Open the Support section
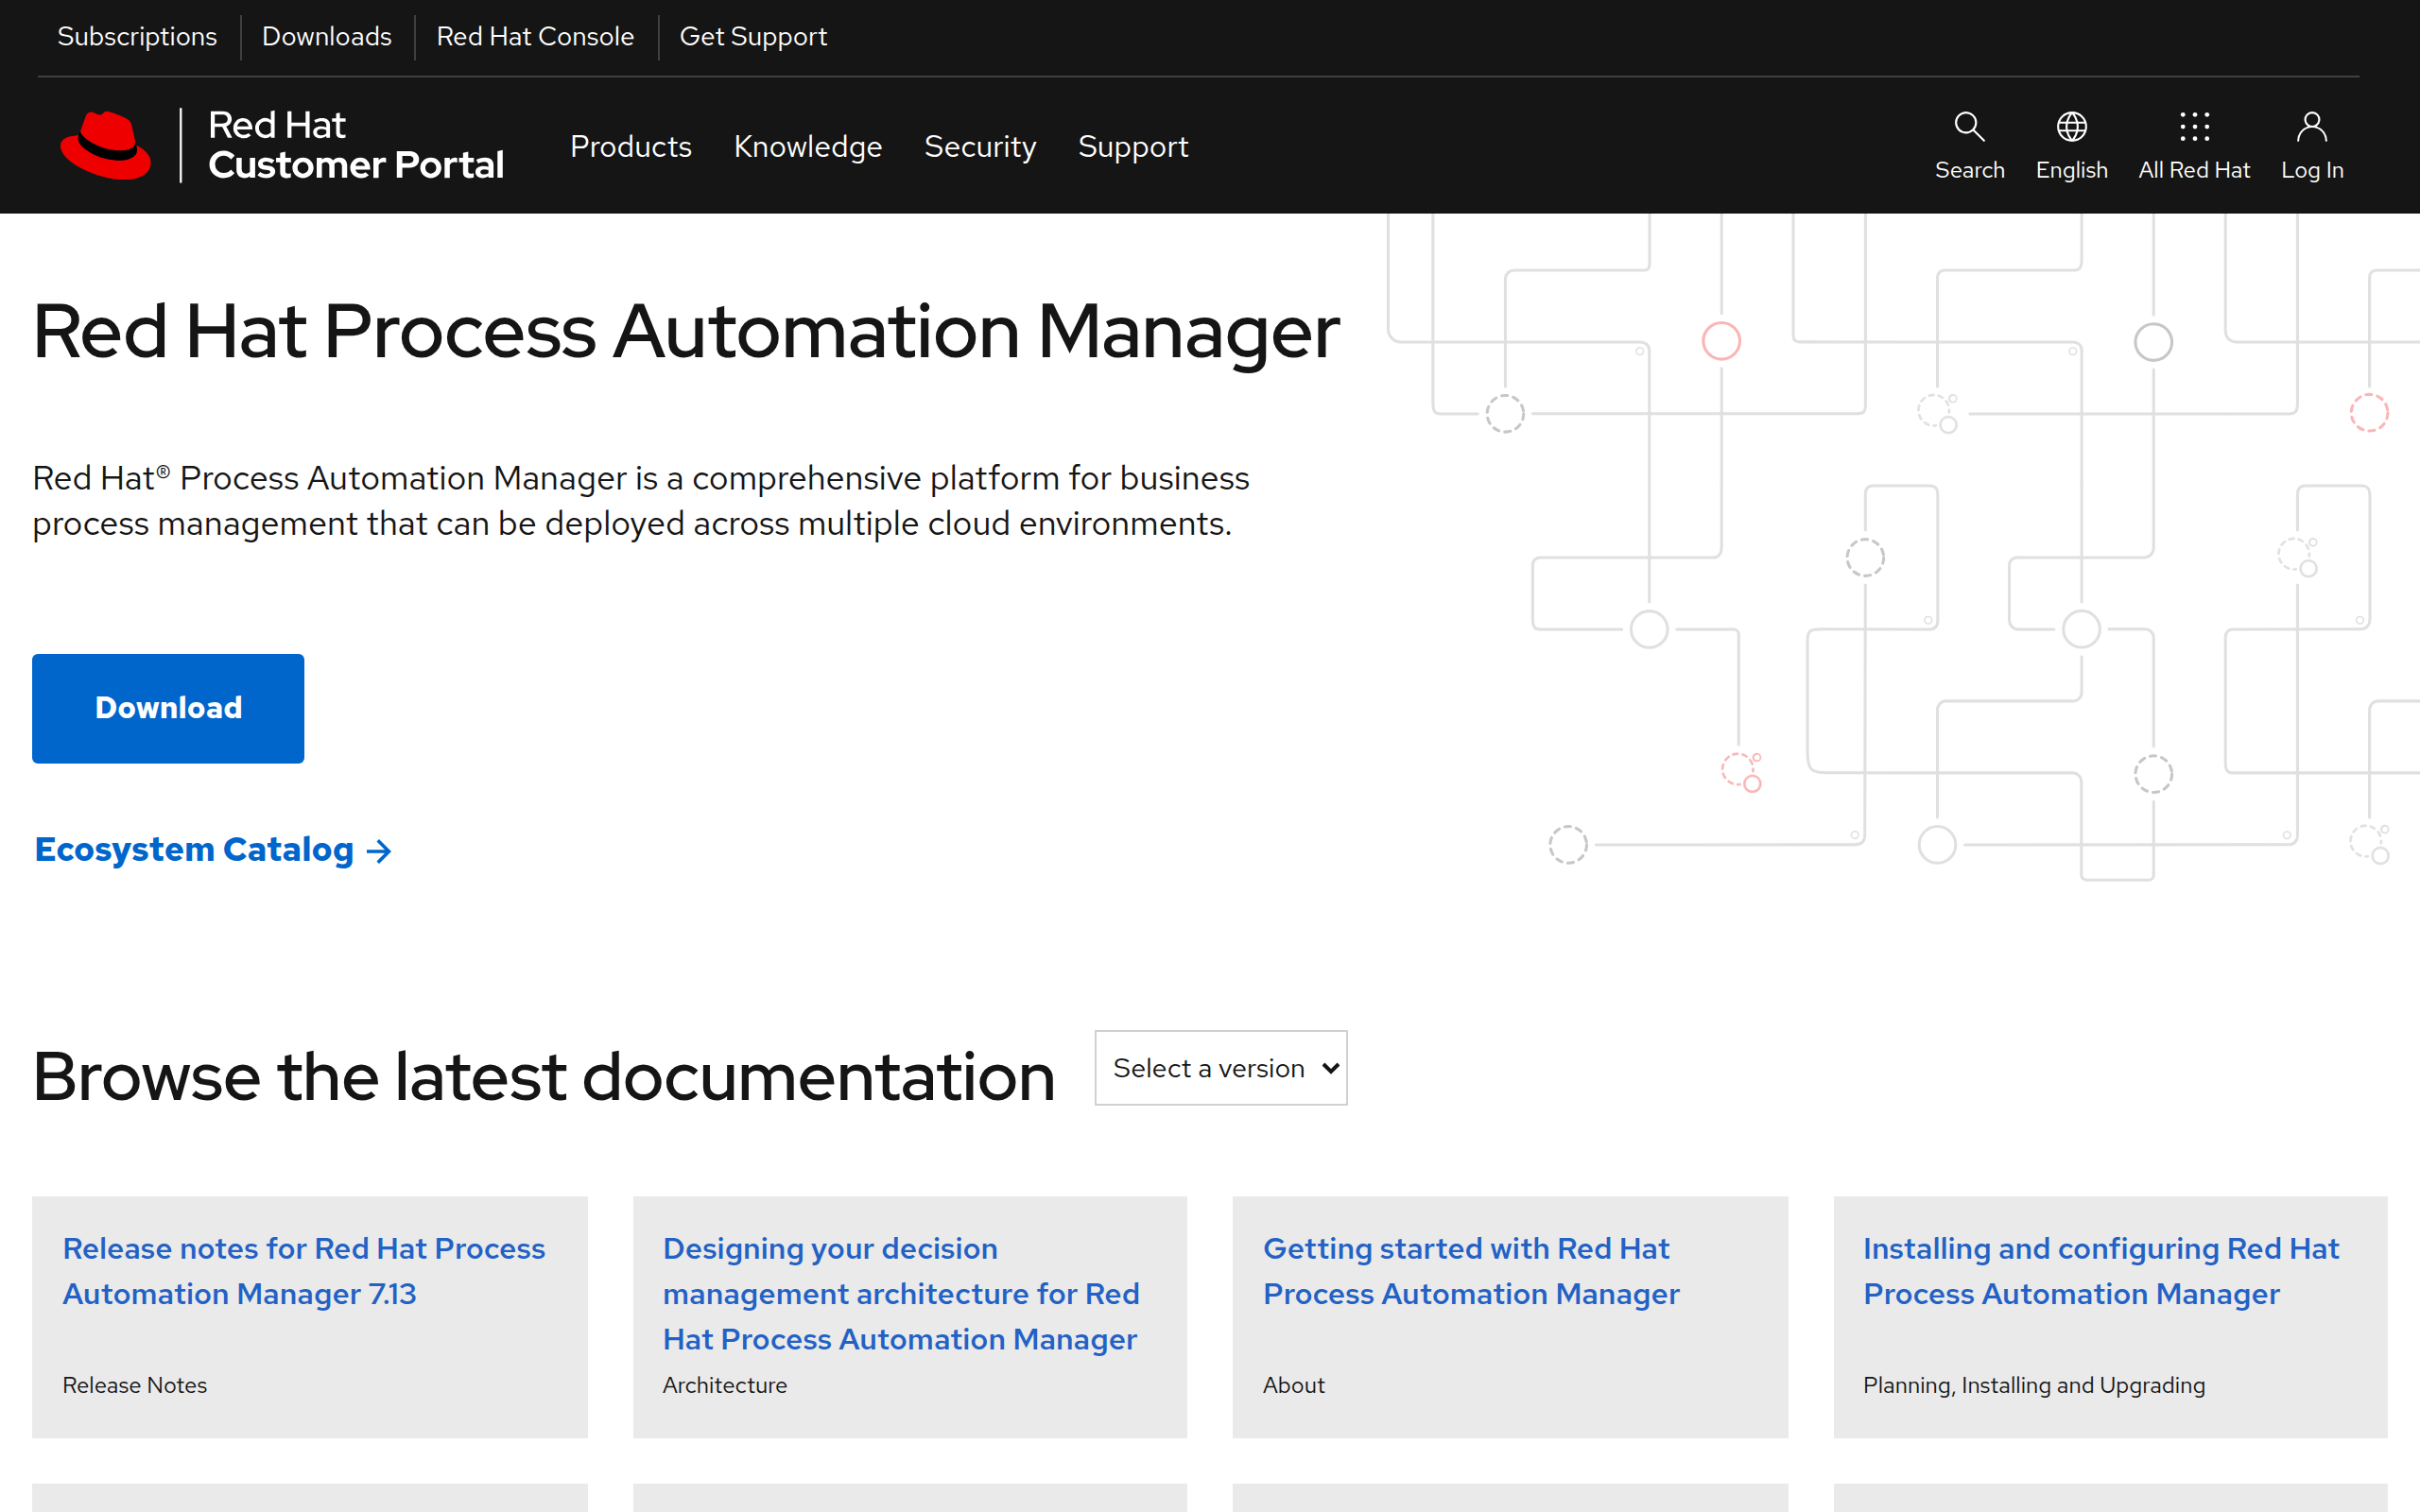The image size is (2420, 1512). (1133, 146)
